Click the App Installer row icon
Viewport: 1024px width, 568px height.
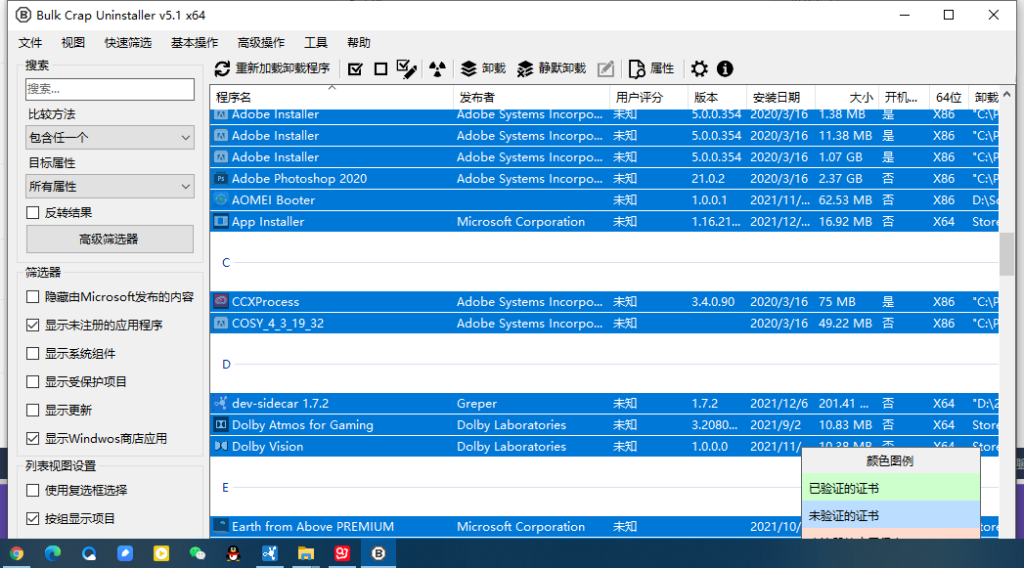221,221
